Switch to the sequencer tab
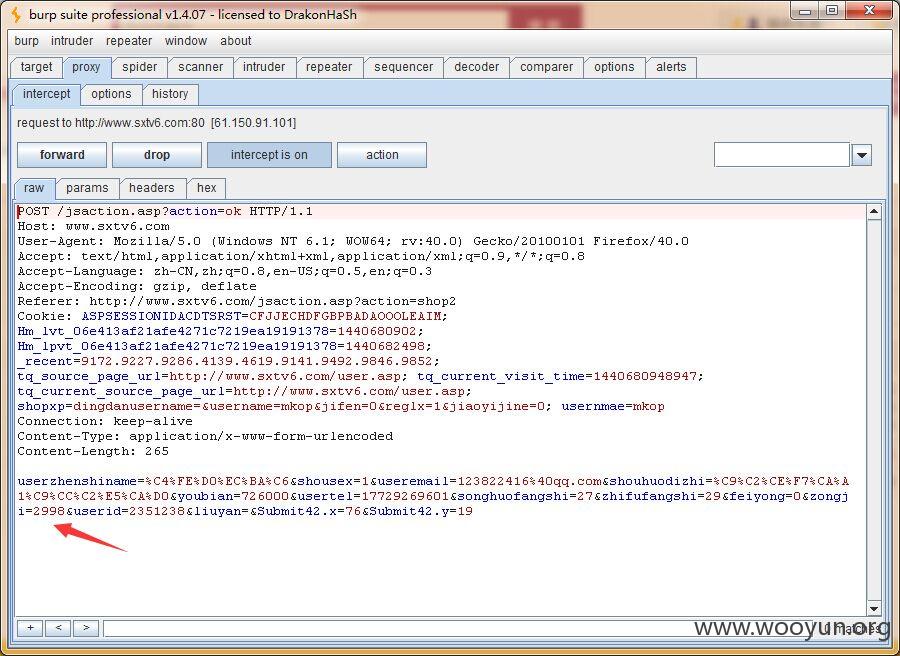The width and height of the screenshot is (900, 656). coord(404,67)
